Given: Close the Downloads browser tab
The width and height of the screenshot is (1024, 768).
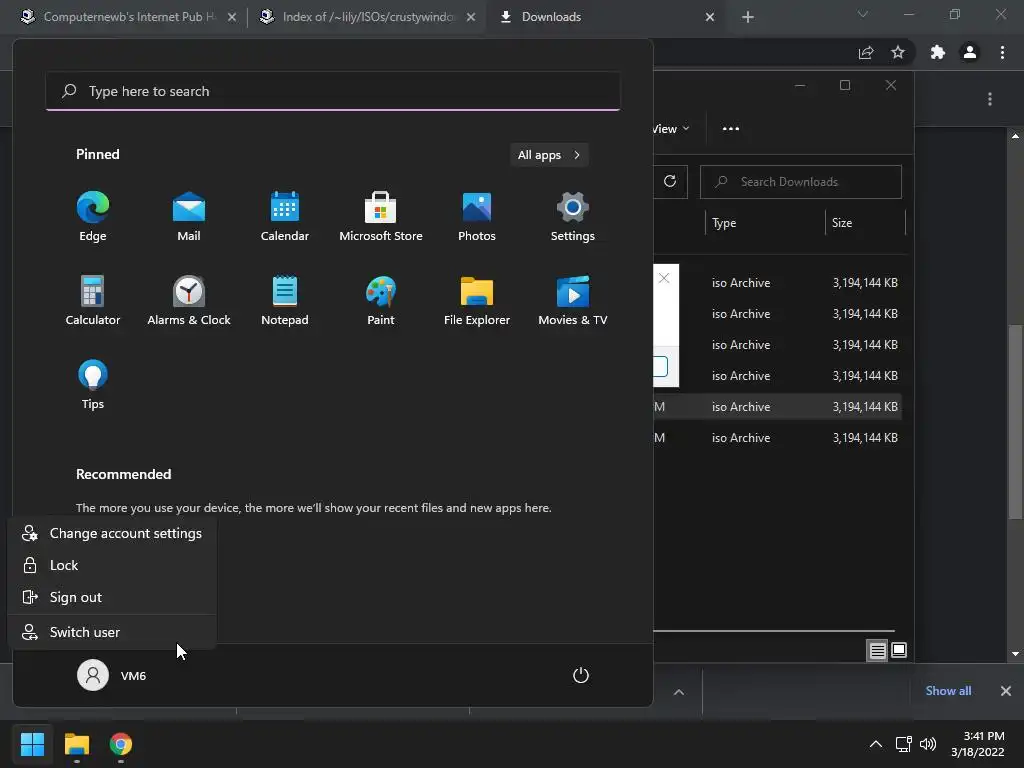Looking at the screenshot, I should [x=710, y=17].
